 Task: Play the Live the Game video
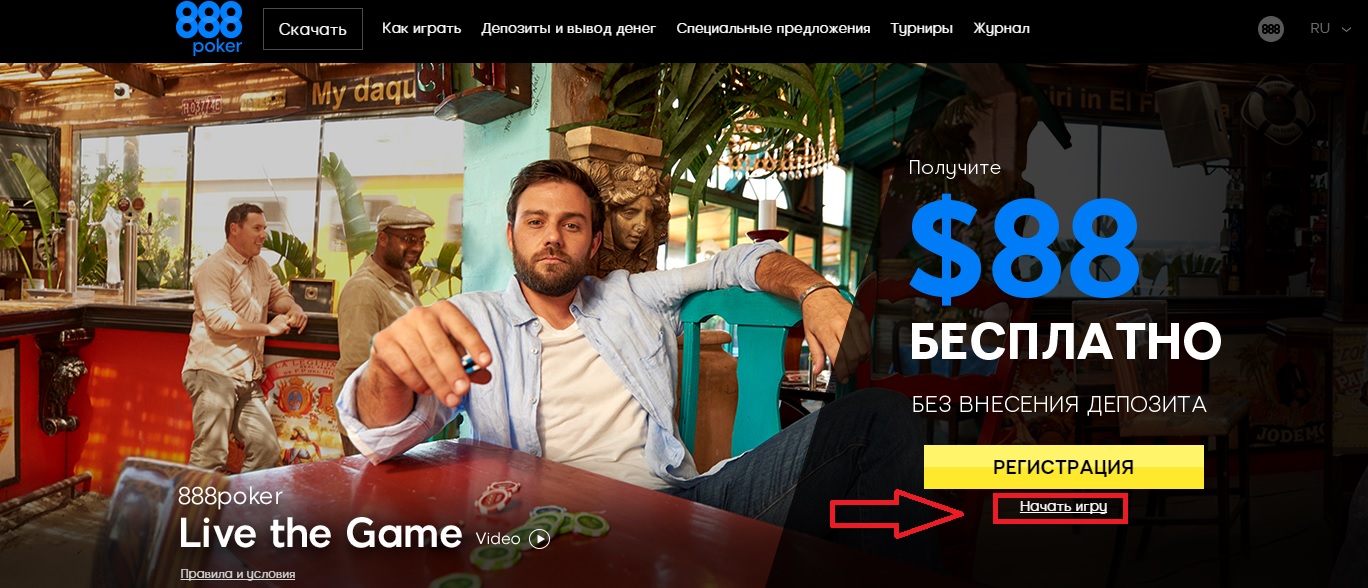tap(540, 539)
